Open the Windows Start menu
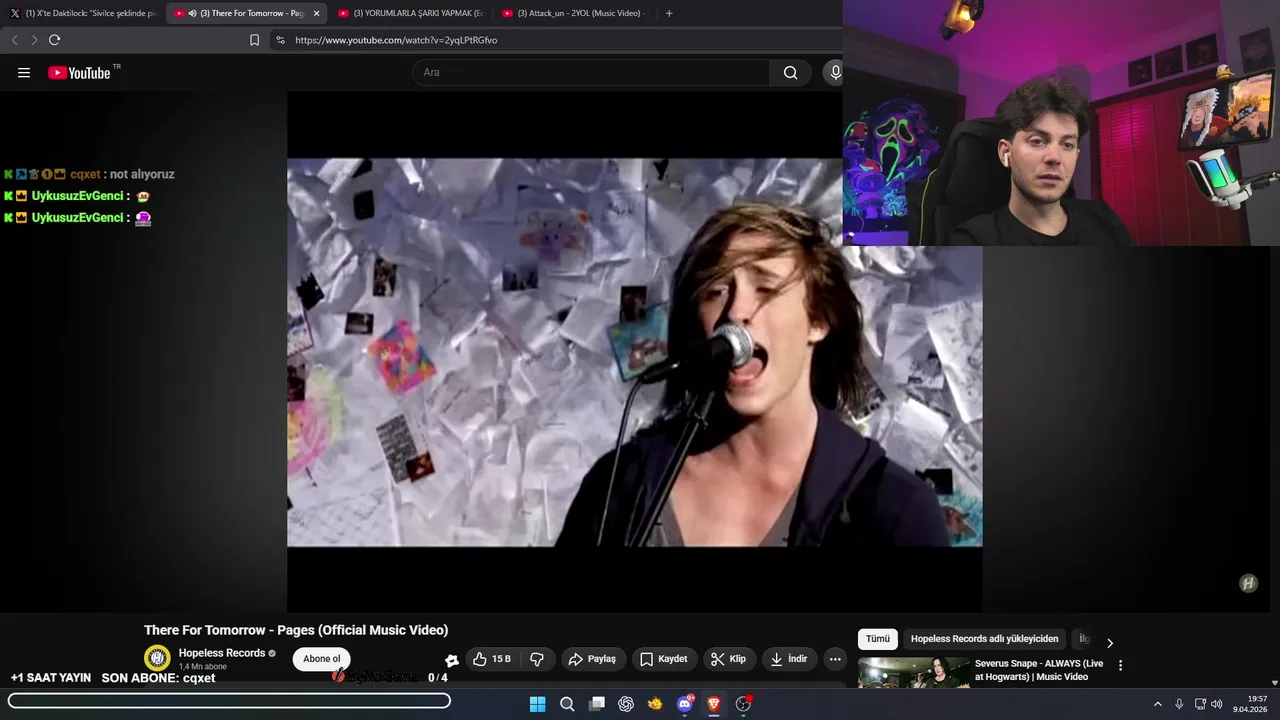This screenshot has width=1280, height=720. click(x=537, y=704)
